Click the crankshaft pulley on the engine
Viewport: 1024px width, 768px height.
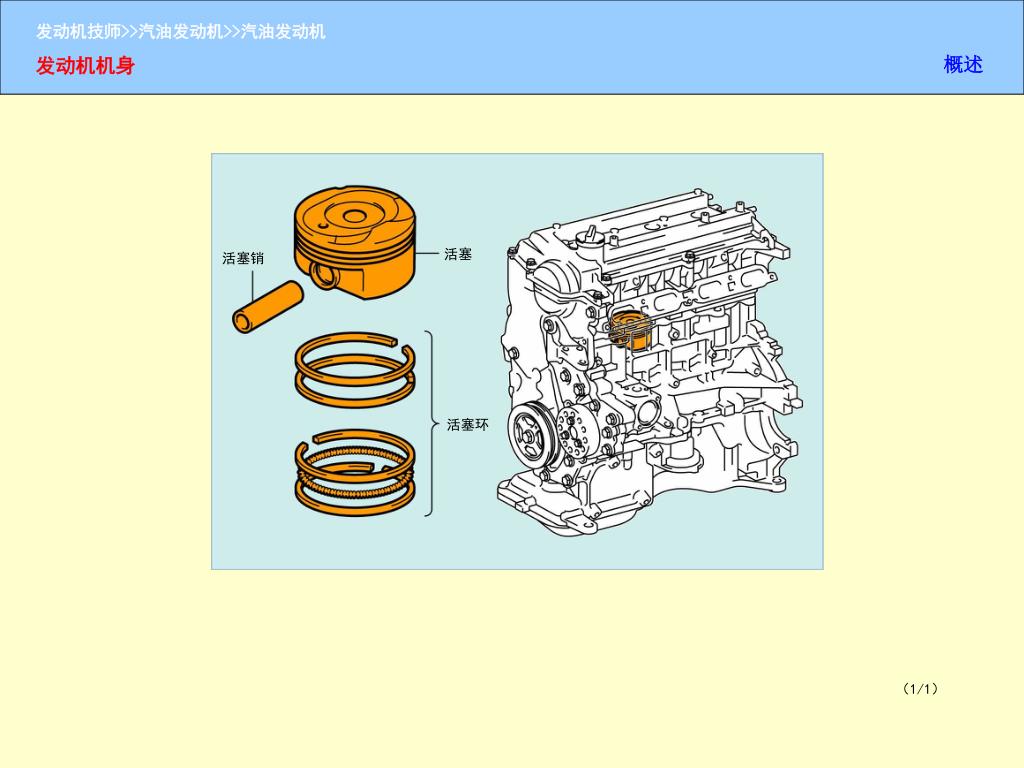532,436
